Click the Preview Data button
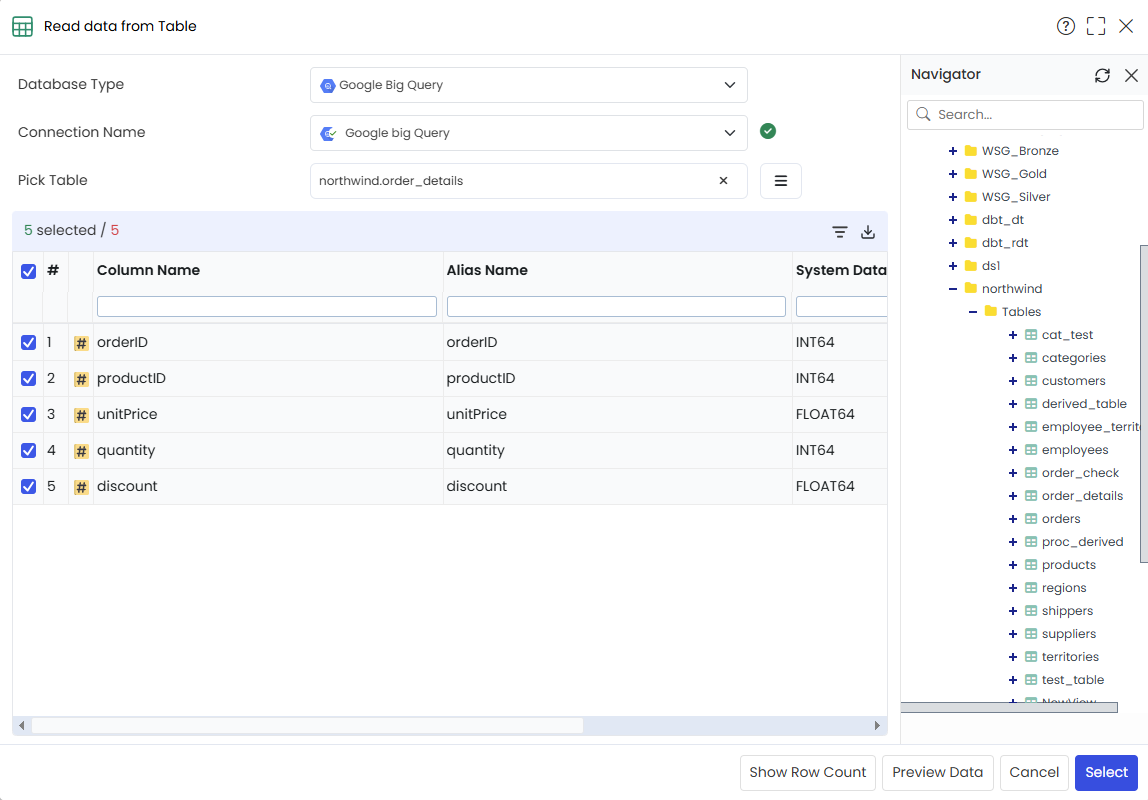Viewport: 1148px width, 800px height. 937,773
